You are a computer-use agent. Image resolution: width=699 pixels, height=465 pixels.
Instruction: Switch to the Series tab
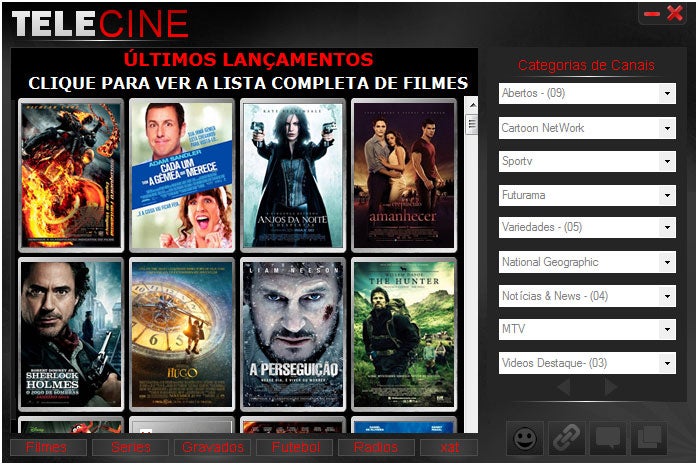coord(130,447)
